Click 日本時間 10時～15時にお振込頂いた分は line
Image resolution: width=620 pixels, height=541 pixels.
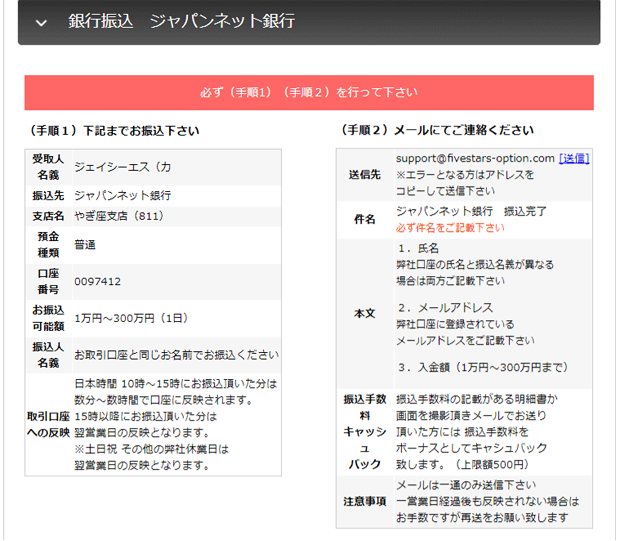176,384
